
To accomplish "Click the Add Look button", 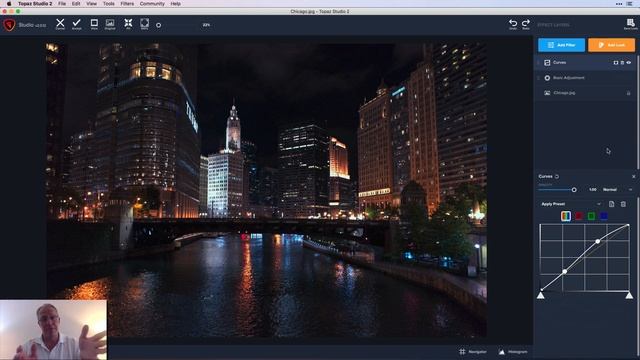I will tap(611, 45).
